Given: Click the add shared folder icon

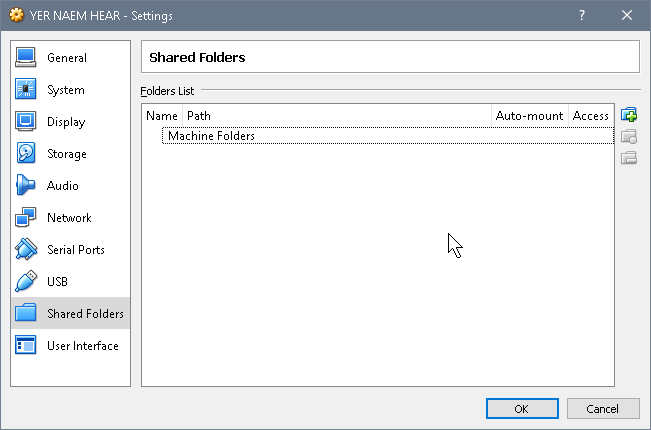Looking at the screenshot, I should pos(629,115).
